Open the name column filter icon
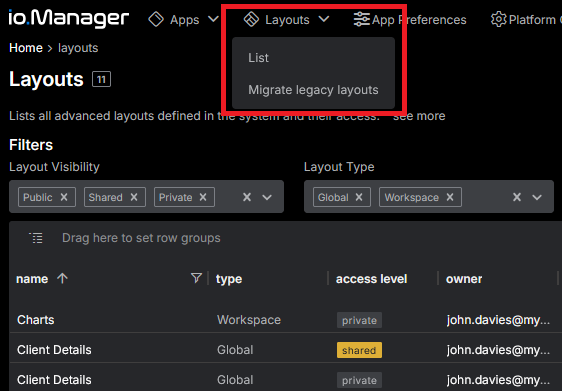 coord(196,278)
